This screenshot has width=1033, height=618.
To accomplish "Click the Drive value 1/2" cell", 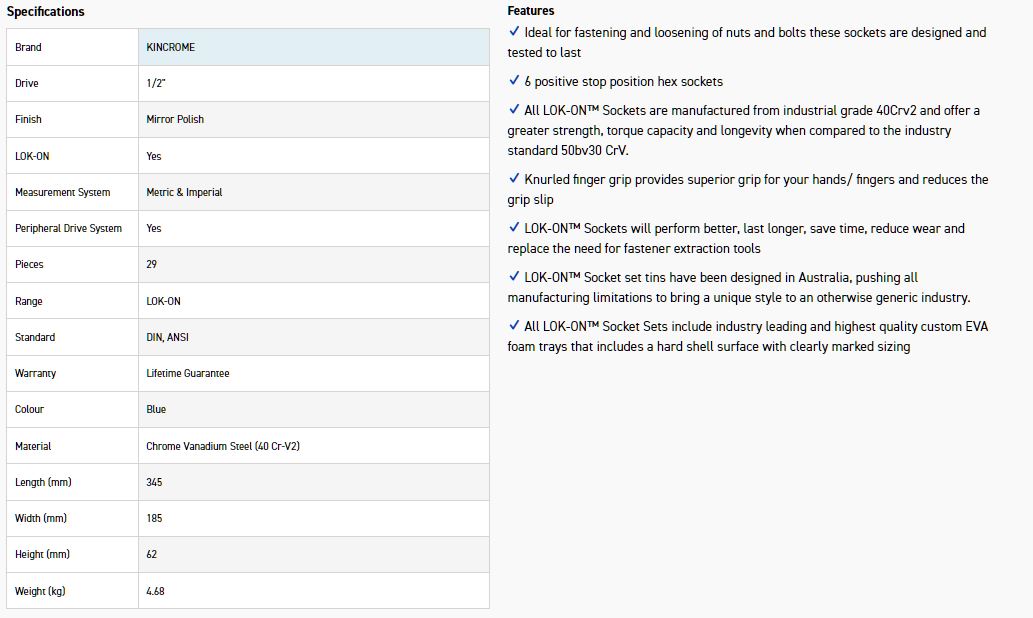I will point(156,83).
